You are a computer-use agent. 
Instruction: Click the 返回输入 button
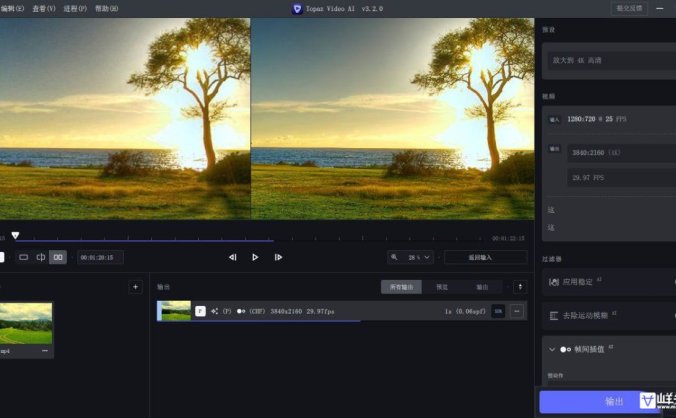pyautogui.click(x=486, y=257)
